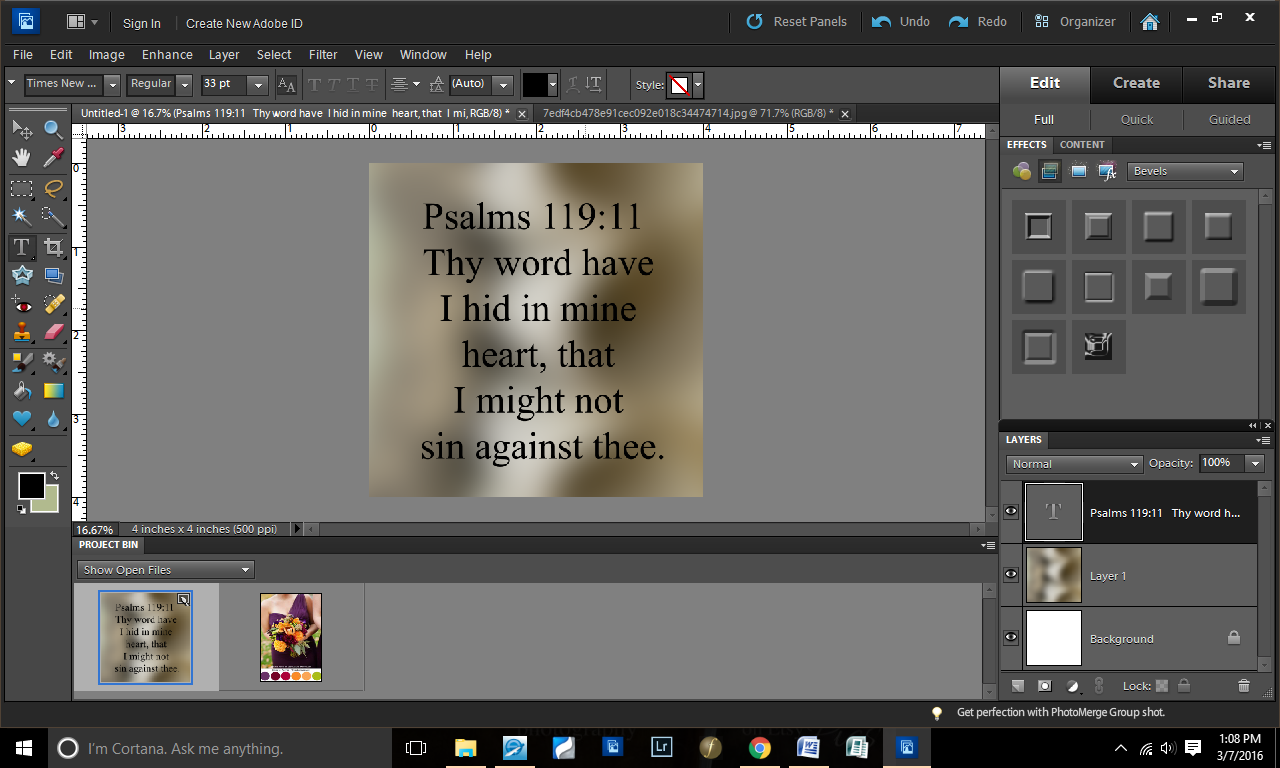
Task: Click the black text color swatch
Action: [535, 84]
